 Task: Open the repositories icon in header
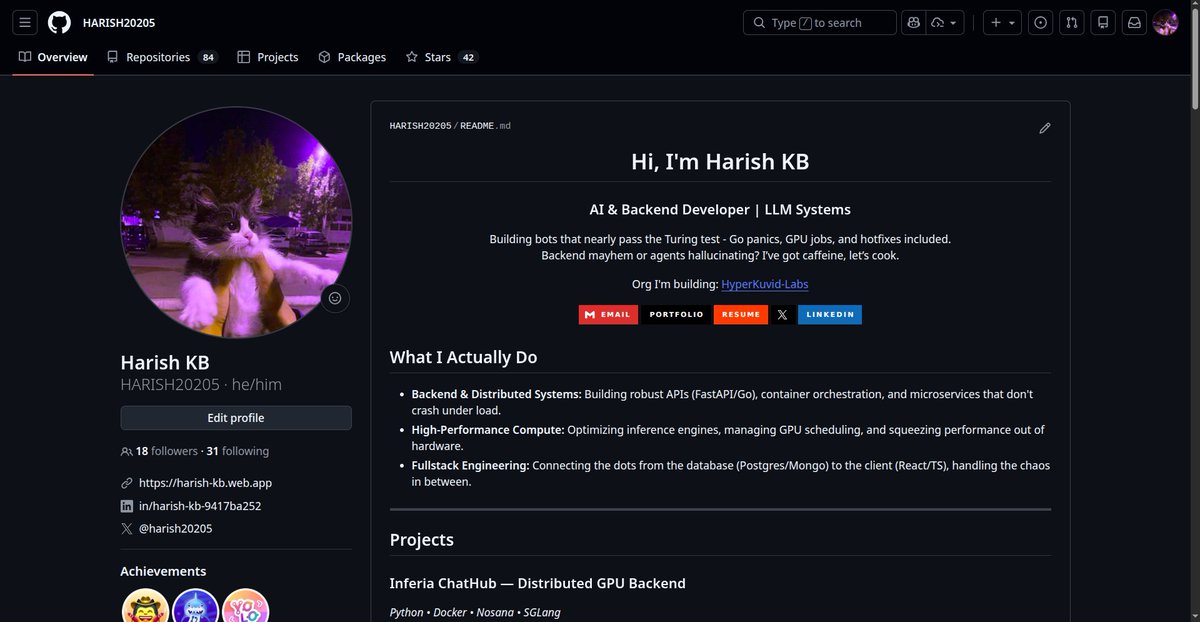click(x=1103, y=22)
